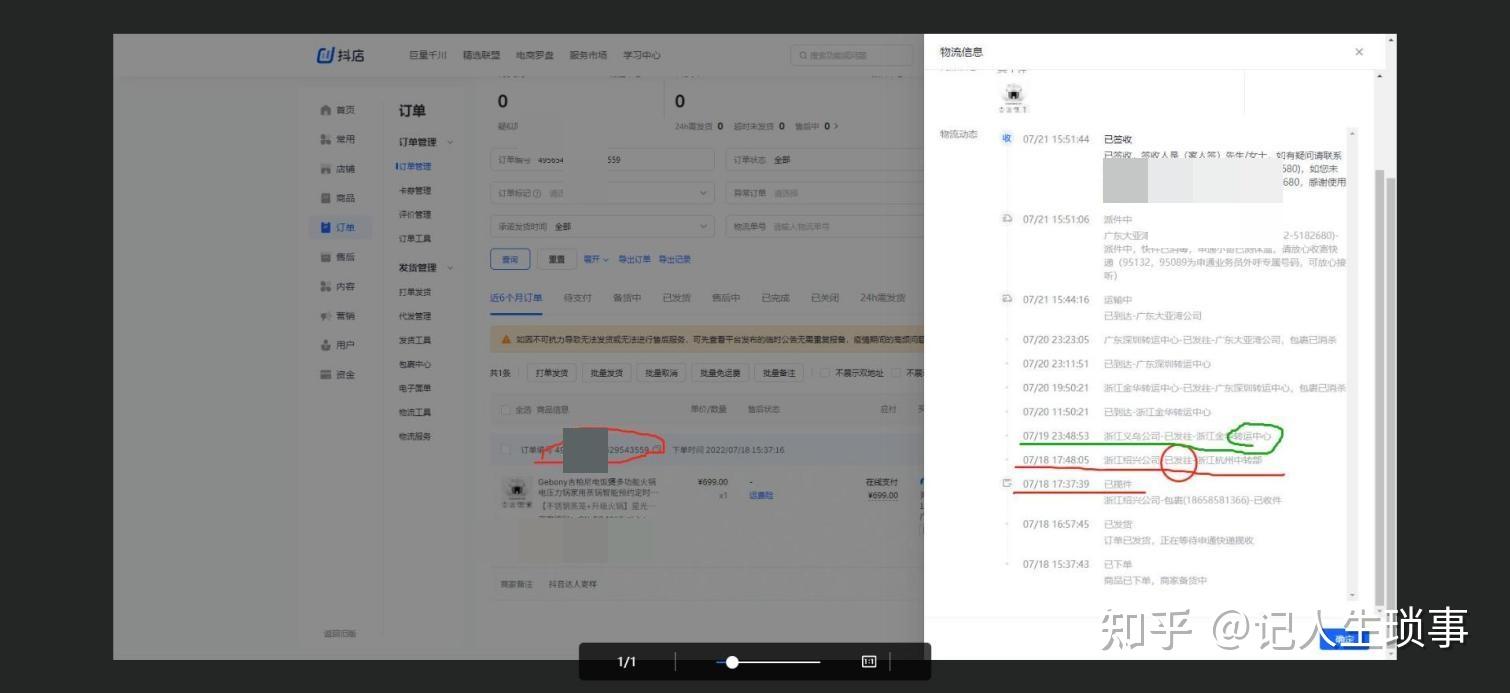This screenshot has height=693, width=1510.
Task: Click 批量发货 button
Action: pyautogui.click(x=607, y=373)
